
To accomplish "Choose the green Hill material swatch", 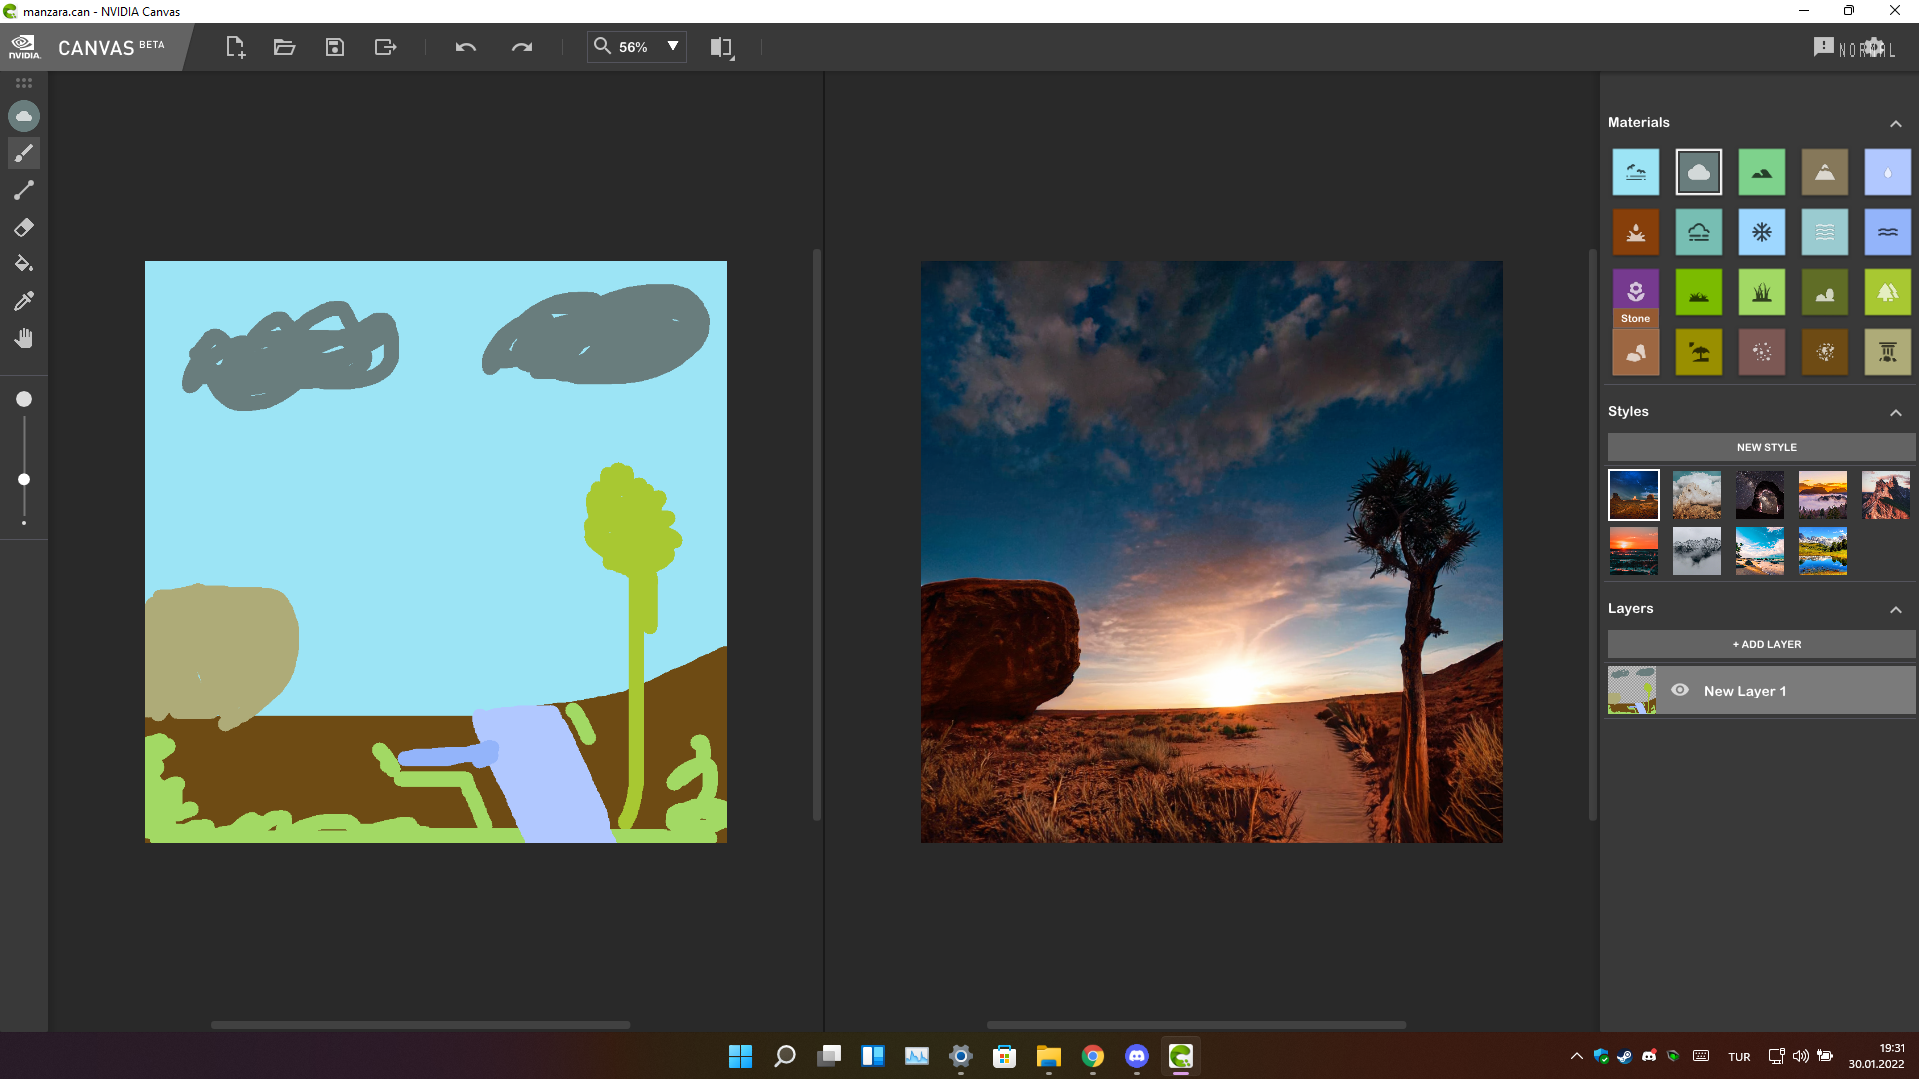I will coord(1762,172).
